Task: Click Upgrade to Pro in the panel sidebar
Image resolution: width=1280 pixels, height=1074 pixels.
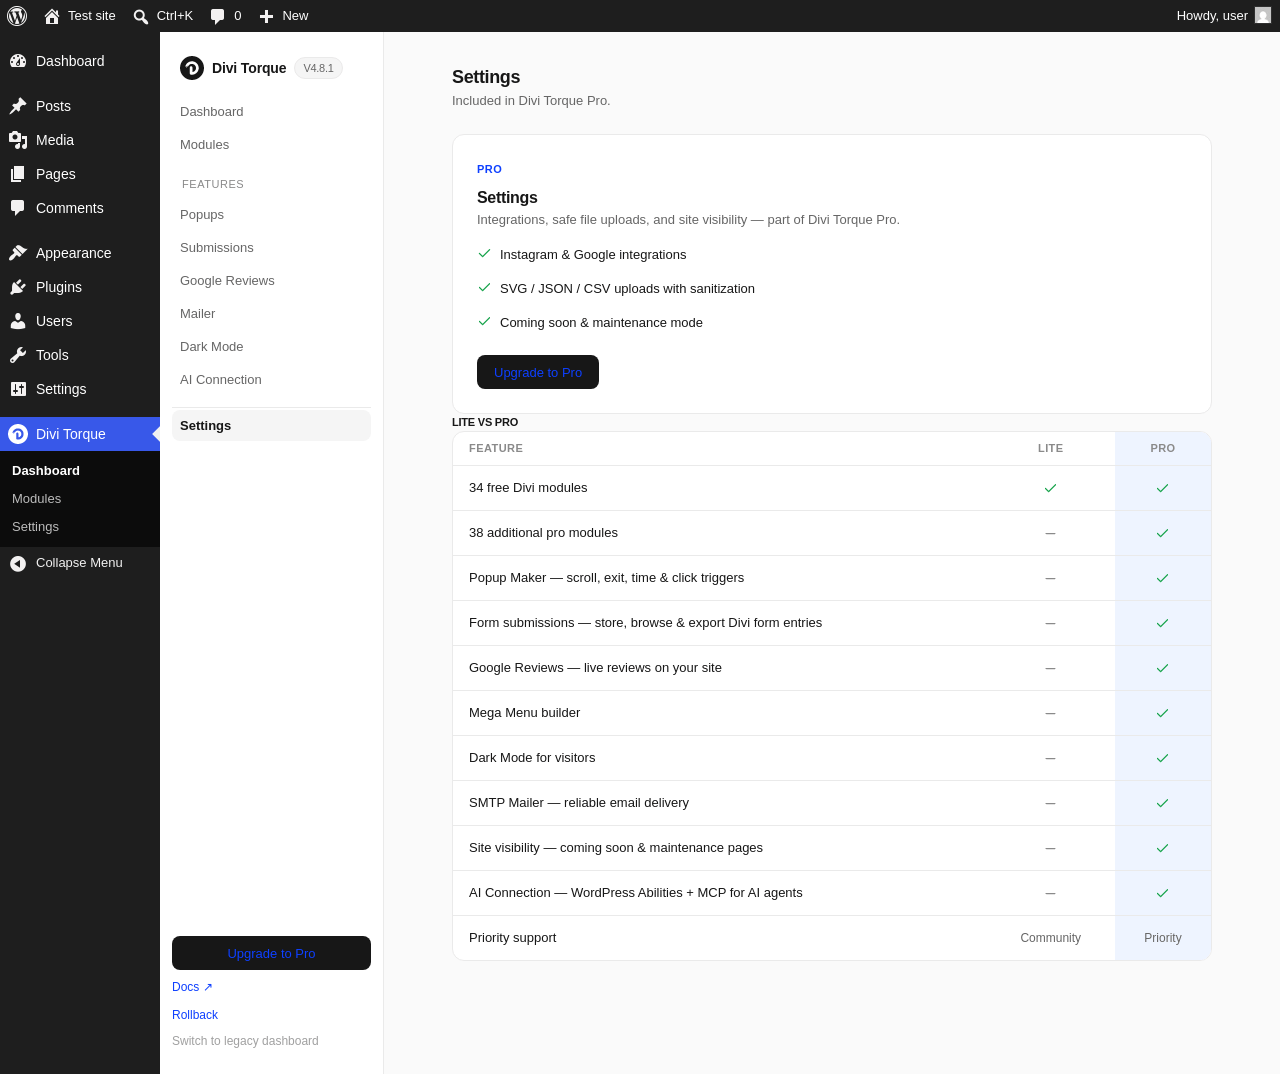Action: tap(271, 953)
